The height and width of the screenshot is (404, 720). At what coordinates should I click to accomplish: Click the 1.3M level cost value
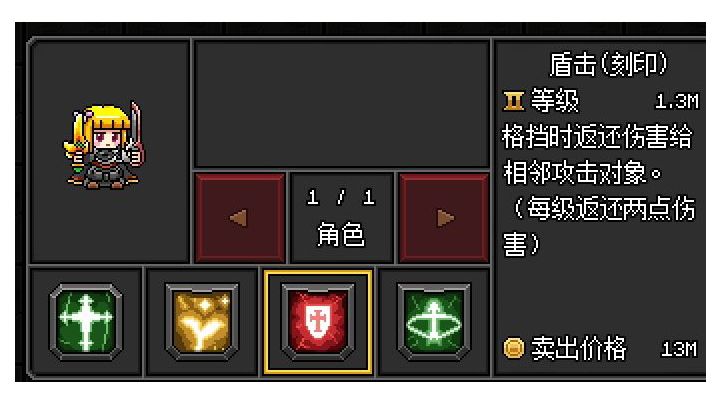pyautogui.click(x=677, y=101)
